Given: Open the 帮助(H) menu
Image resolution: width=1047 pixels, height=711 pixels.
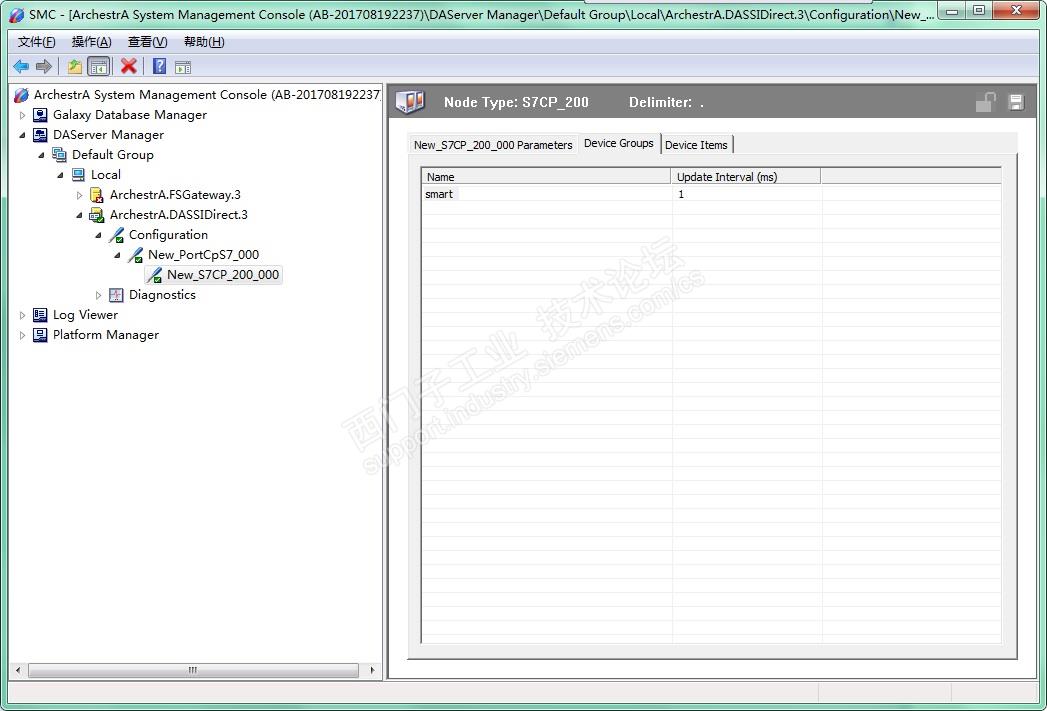Looking at the screenshot, I should [204, 42].
